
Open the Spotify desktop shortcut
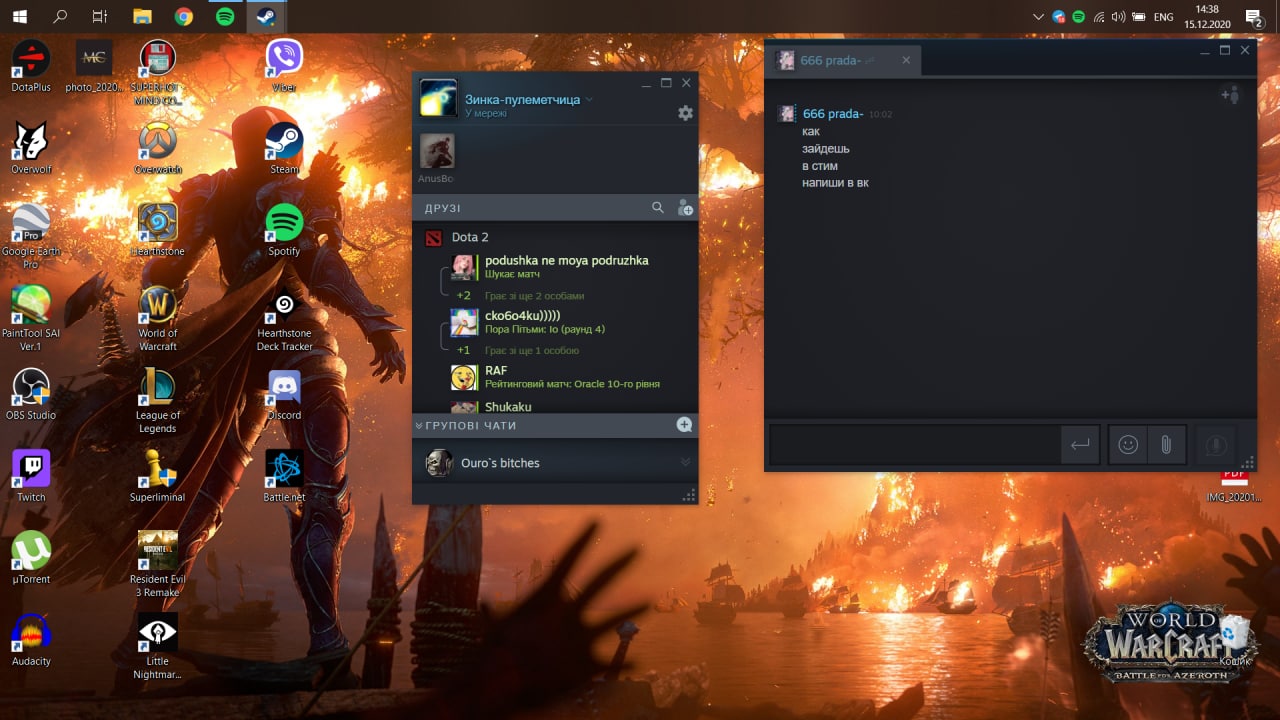point(284,230)
